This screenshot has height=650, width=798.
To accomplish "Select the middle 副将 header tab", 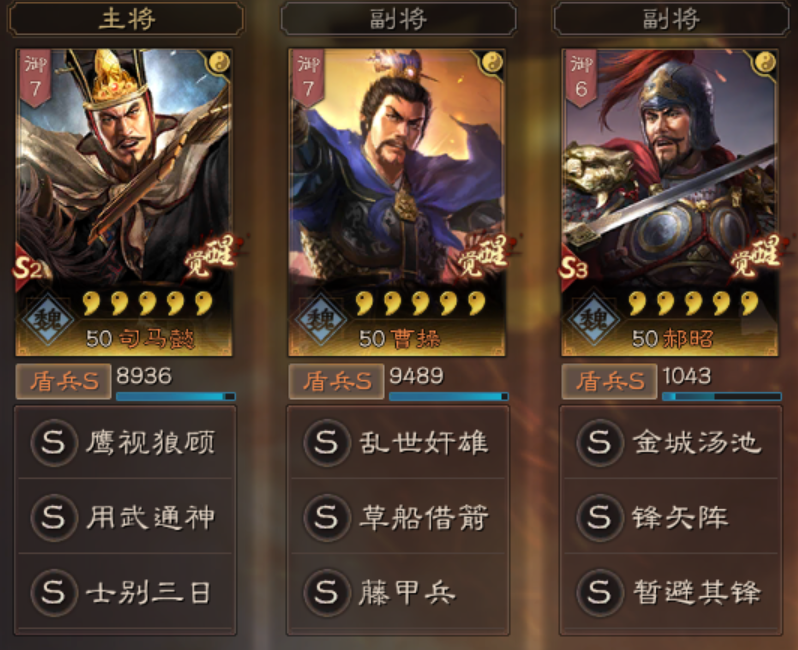I will click(x=398, y=19).
